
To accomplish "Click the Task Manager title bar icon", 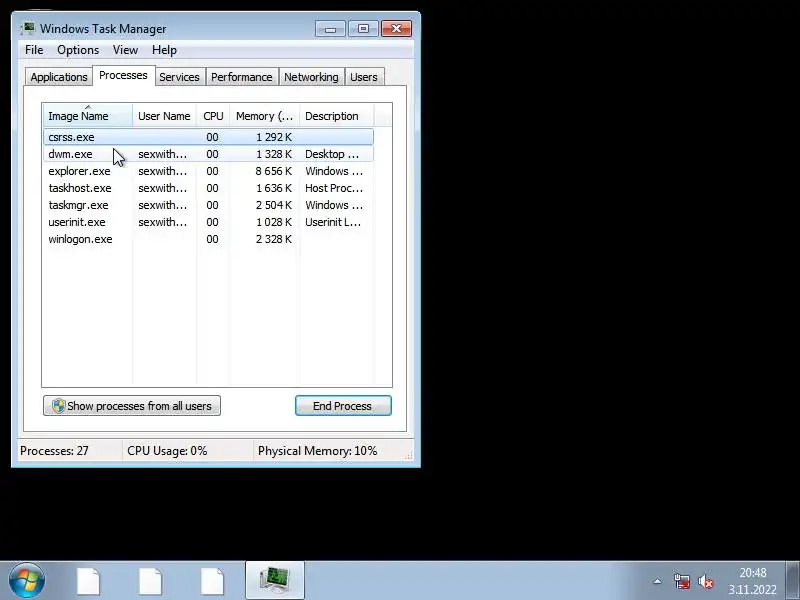I will tap(28, 29).
